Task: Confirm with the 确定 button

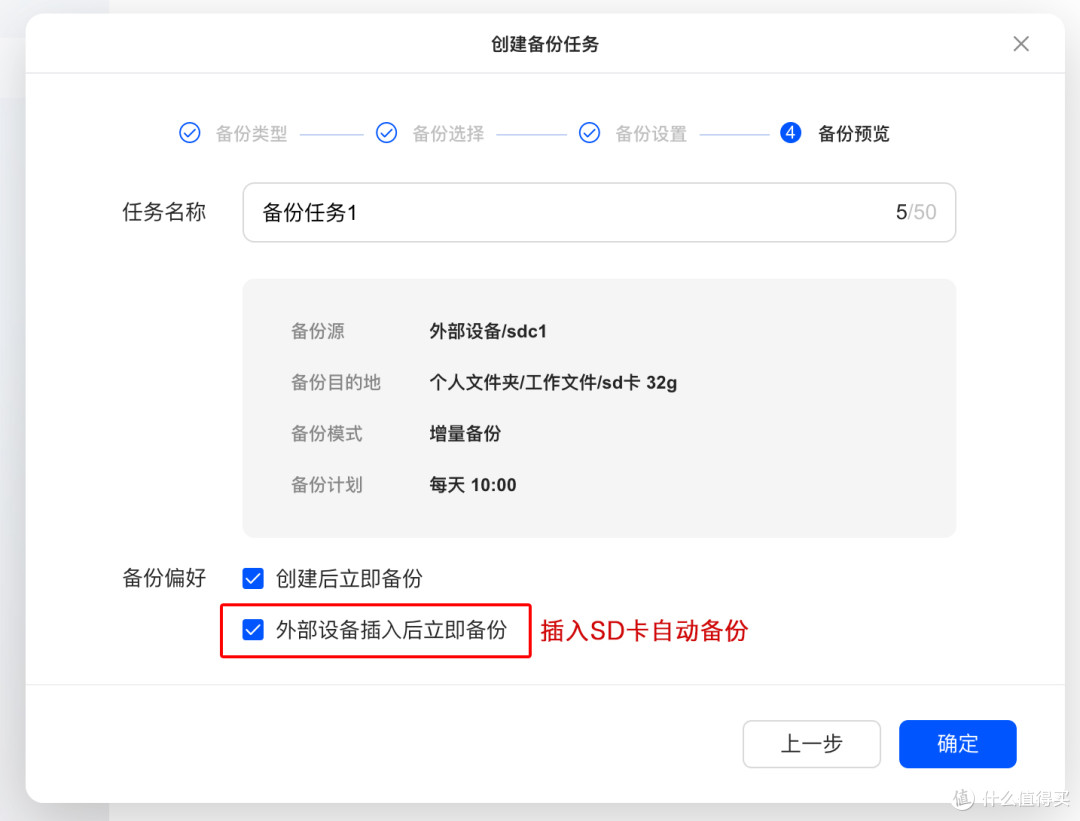Action: point(957,744)
